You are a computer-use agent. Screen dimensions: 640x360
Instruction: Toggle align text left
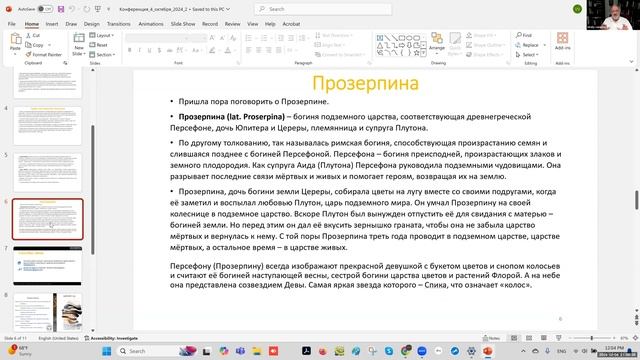[x=249, y=50]
